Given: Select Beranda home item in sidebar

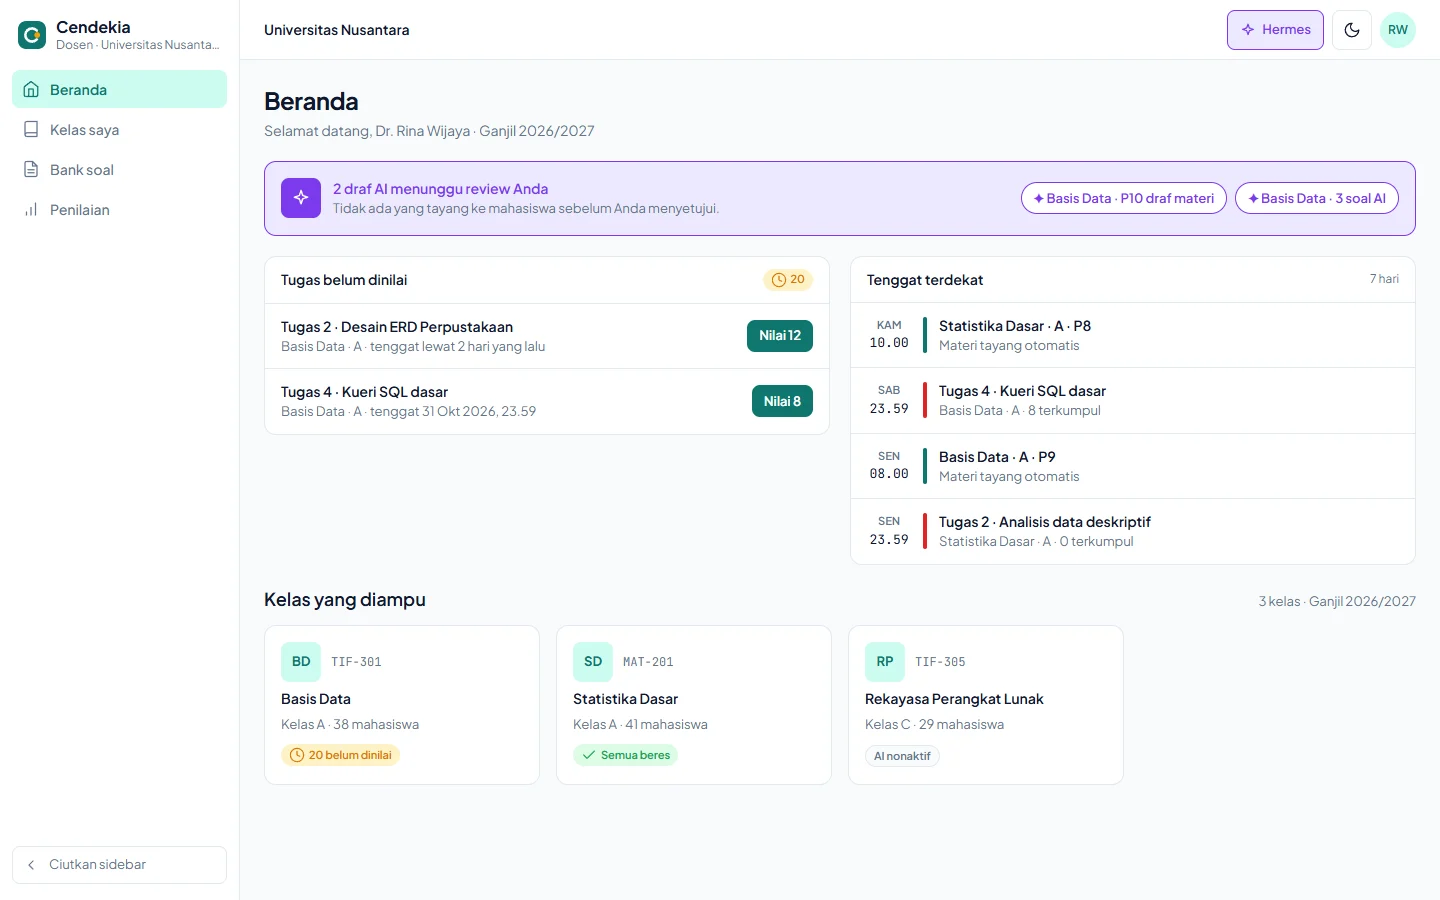Looking at the screenshot, I should point(119,90).
